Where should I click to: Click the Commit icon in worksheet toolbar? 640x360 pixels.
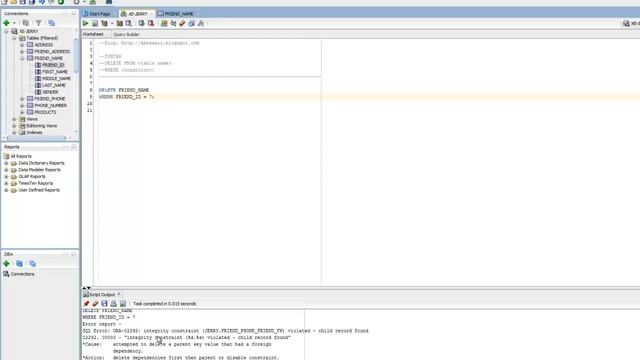click(141, 24)
